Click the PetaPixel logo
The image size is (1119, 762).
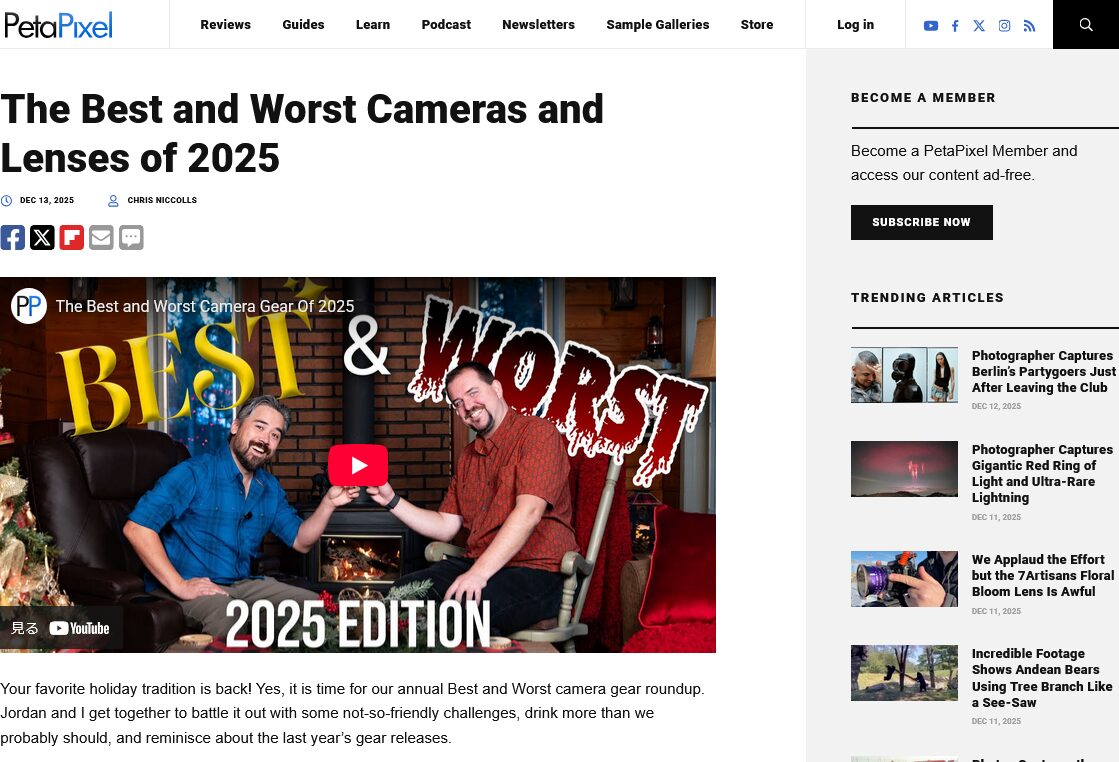(58, 25)
